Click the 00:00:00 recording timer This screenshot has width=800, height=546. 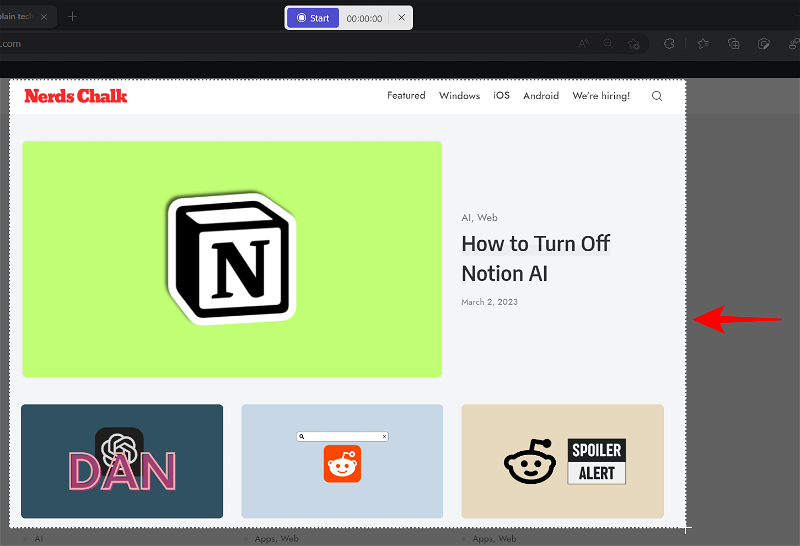(x=364, y=18)
